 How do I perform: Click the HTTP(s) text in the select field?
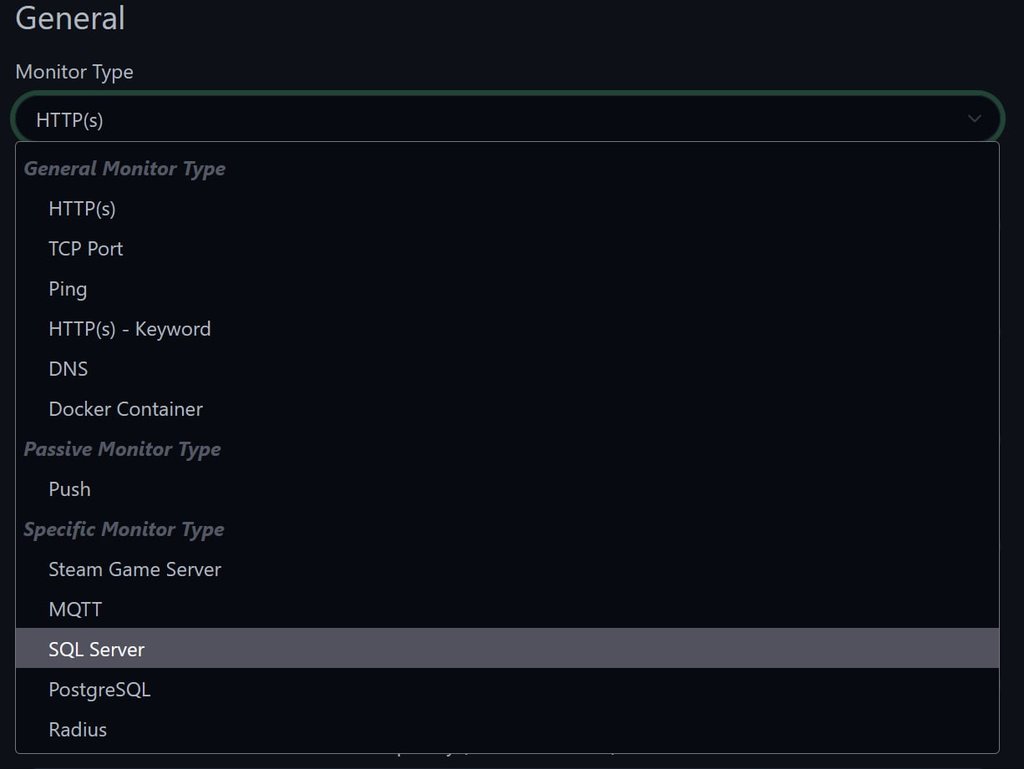coord(70,120)
